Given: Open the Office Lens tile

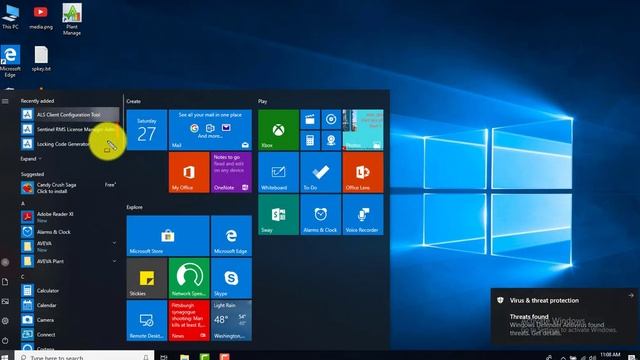Looking at the screenshot, I should click(x=363, y=172).
